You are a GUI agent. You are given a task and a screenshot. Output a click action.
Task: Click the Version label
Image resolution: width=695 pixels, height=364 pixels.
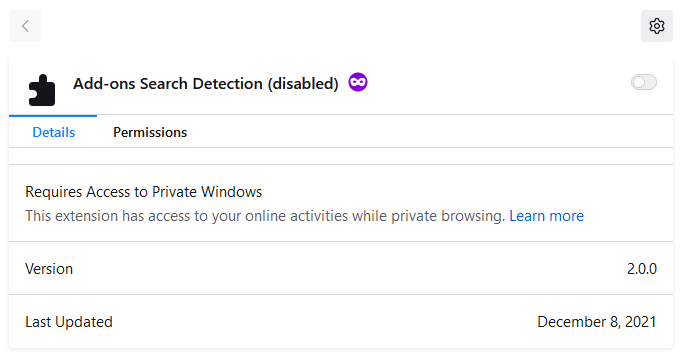(49, 269)
